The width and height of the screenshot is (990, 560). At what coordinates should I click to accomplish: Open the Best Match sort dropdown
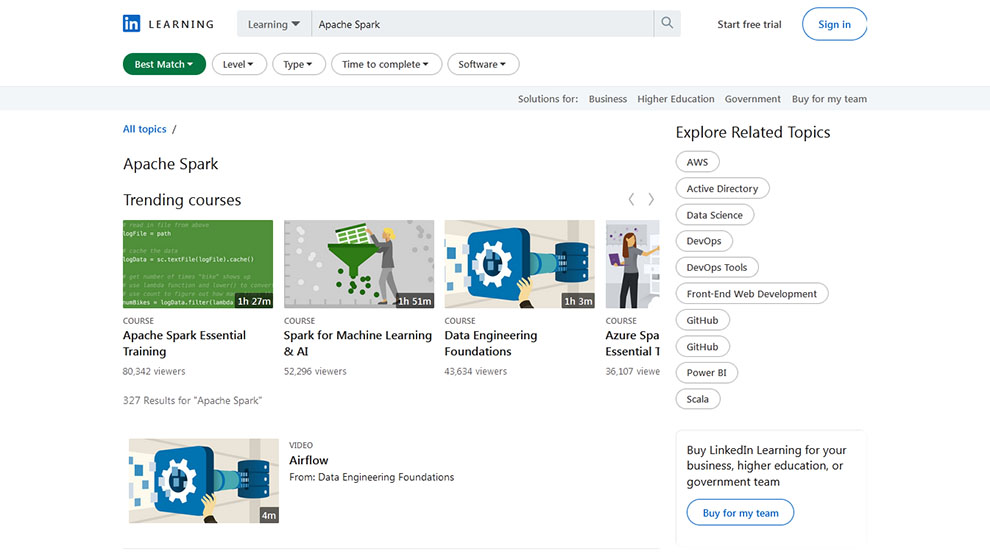click(164, 64)
